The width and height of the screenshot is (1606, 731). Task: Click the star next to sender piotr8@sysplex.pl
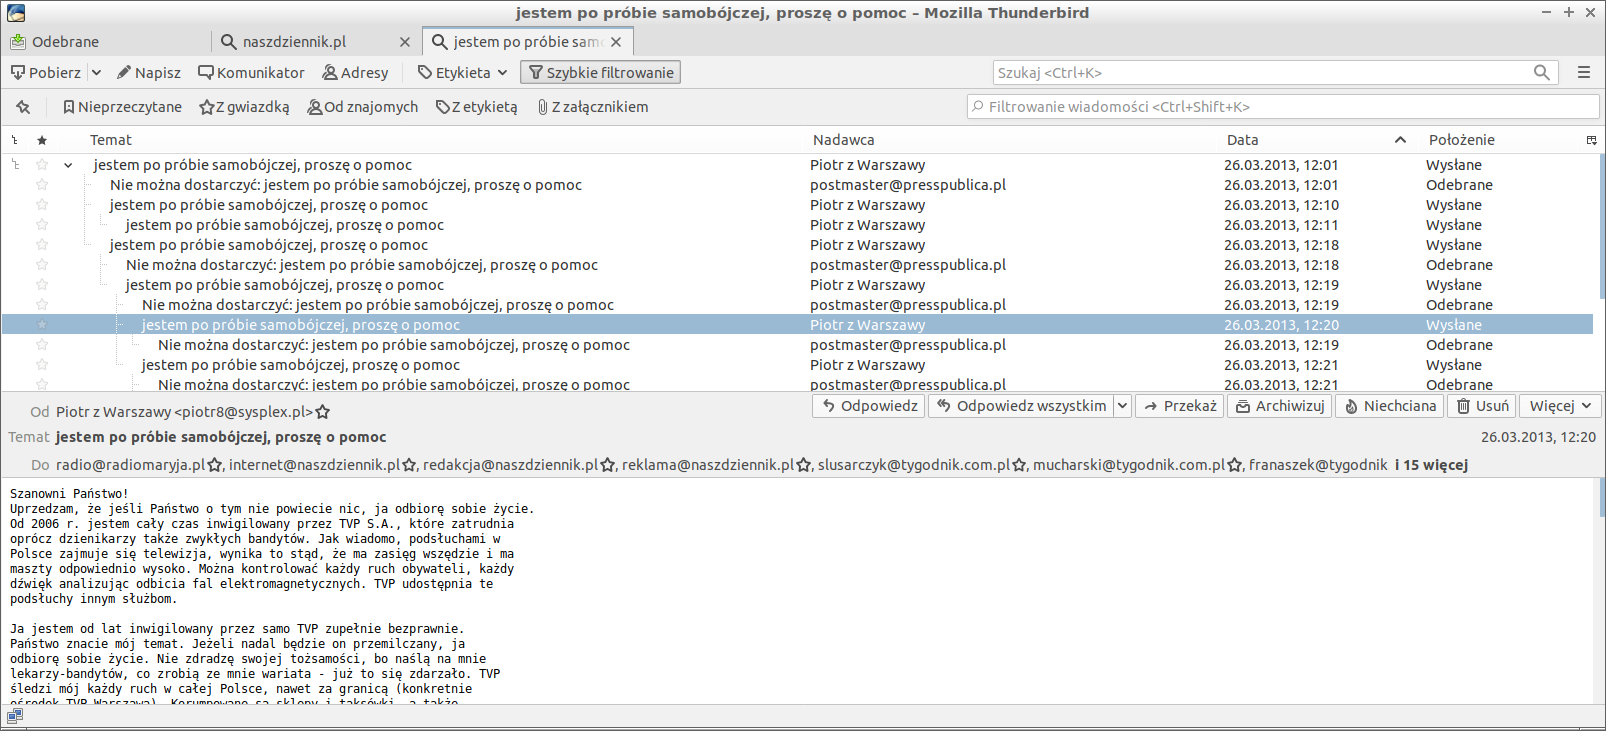[x=323, y=412]
